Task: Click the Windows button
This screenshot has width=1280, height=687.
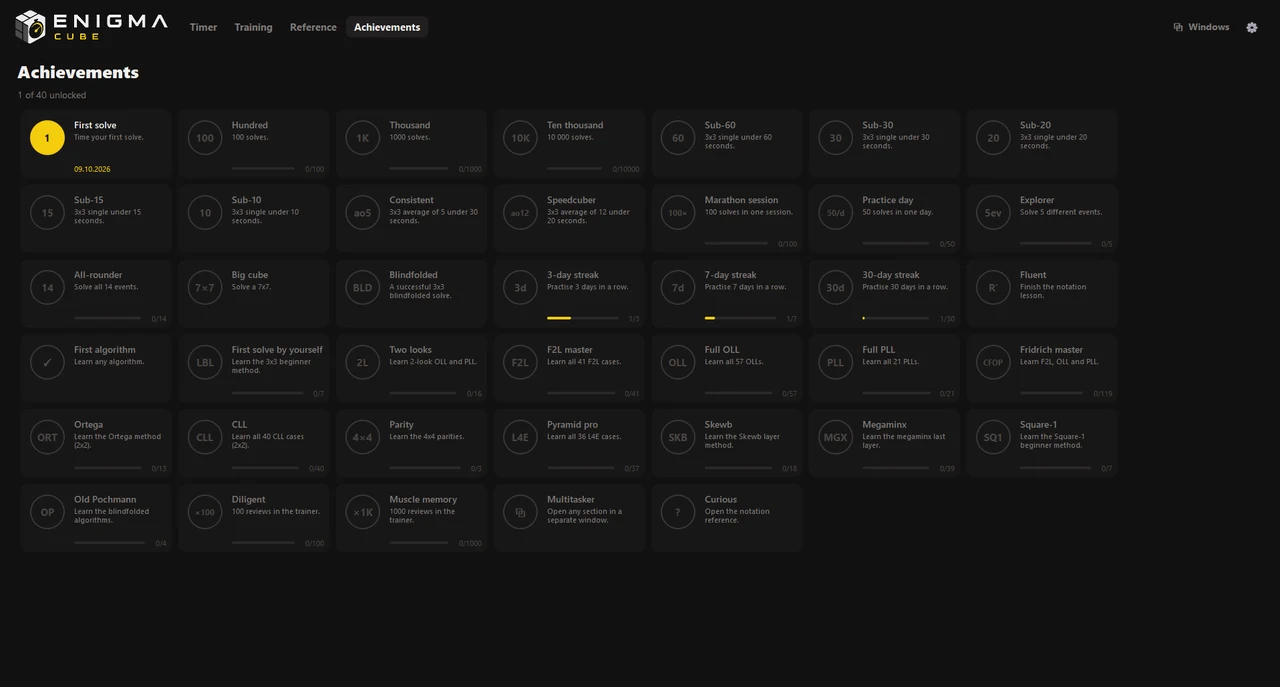Action: click(x=1201, y=27)
